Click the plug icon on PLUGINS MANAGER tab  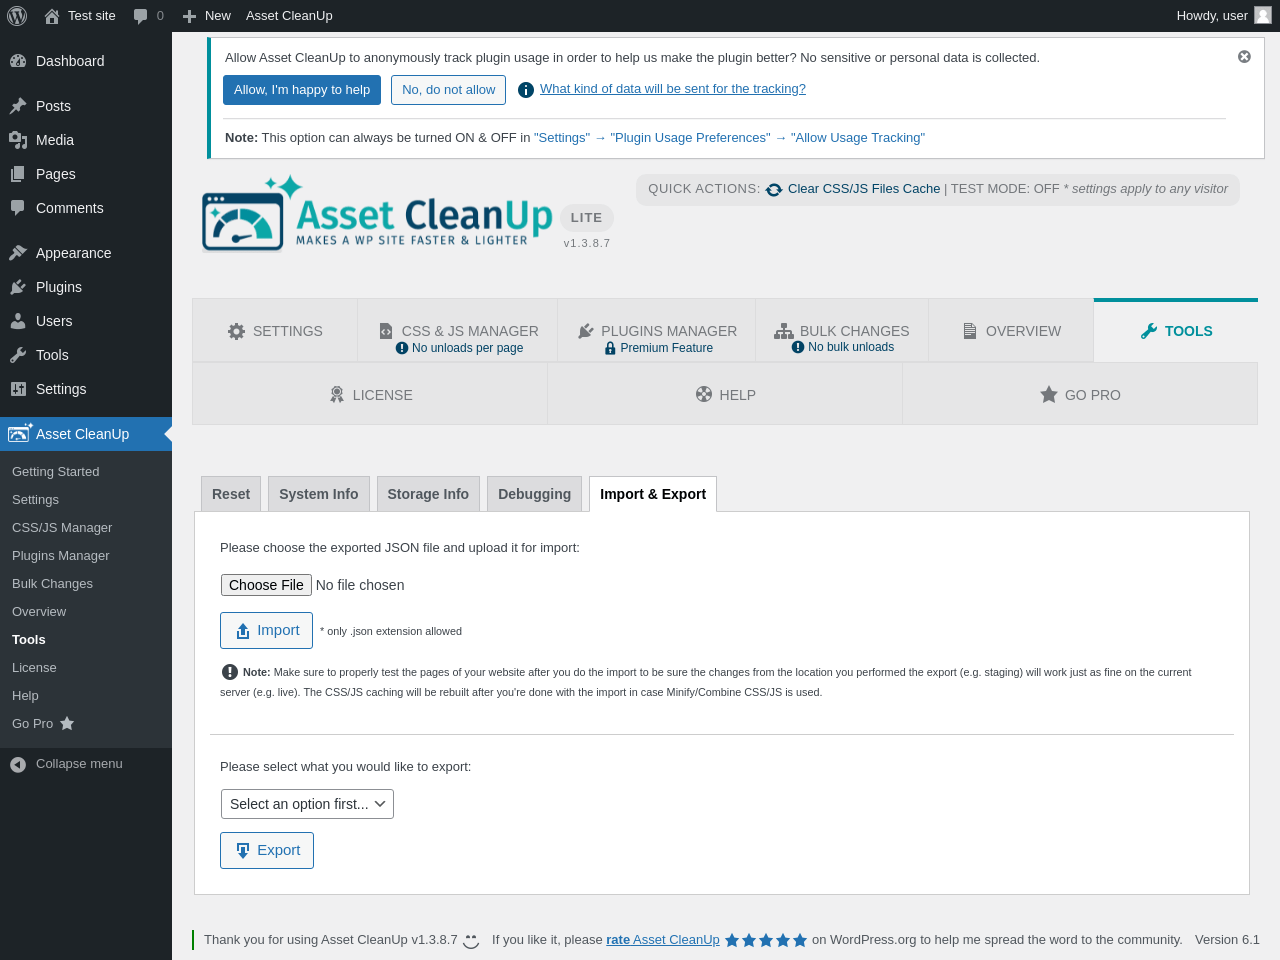[586, 331]
